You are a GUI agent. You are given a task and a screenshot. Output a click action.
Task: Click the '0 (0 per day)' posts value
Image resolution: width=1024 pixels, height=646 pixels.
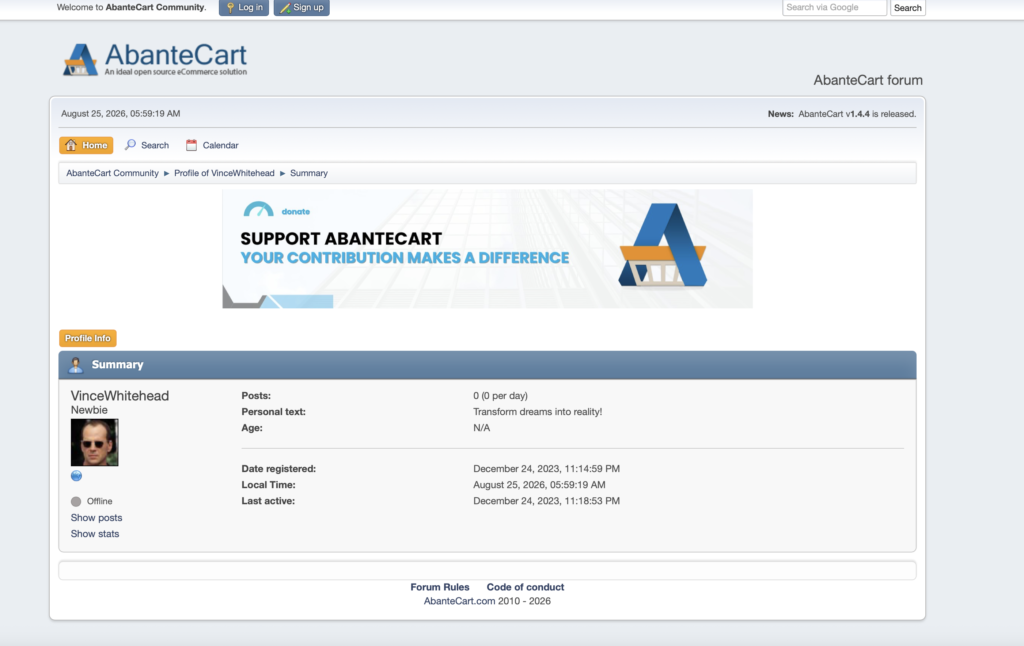[500, 396]
